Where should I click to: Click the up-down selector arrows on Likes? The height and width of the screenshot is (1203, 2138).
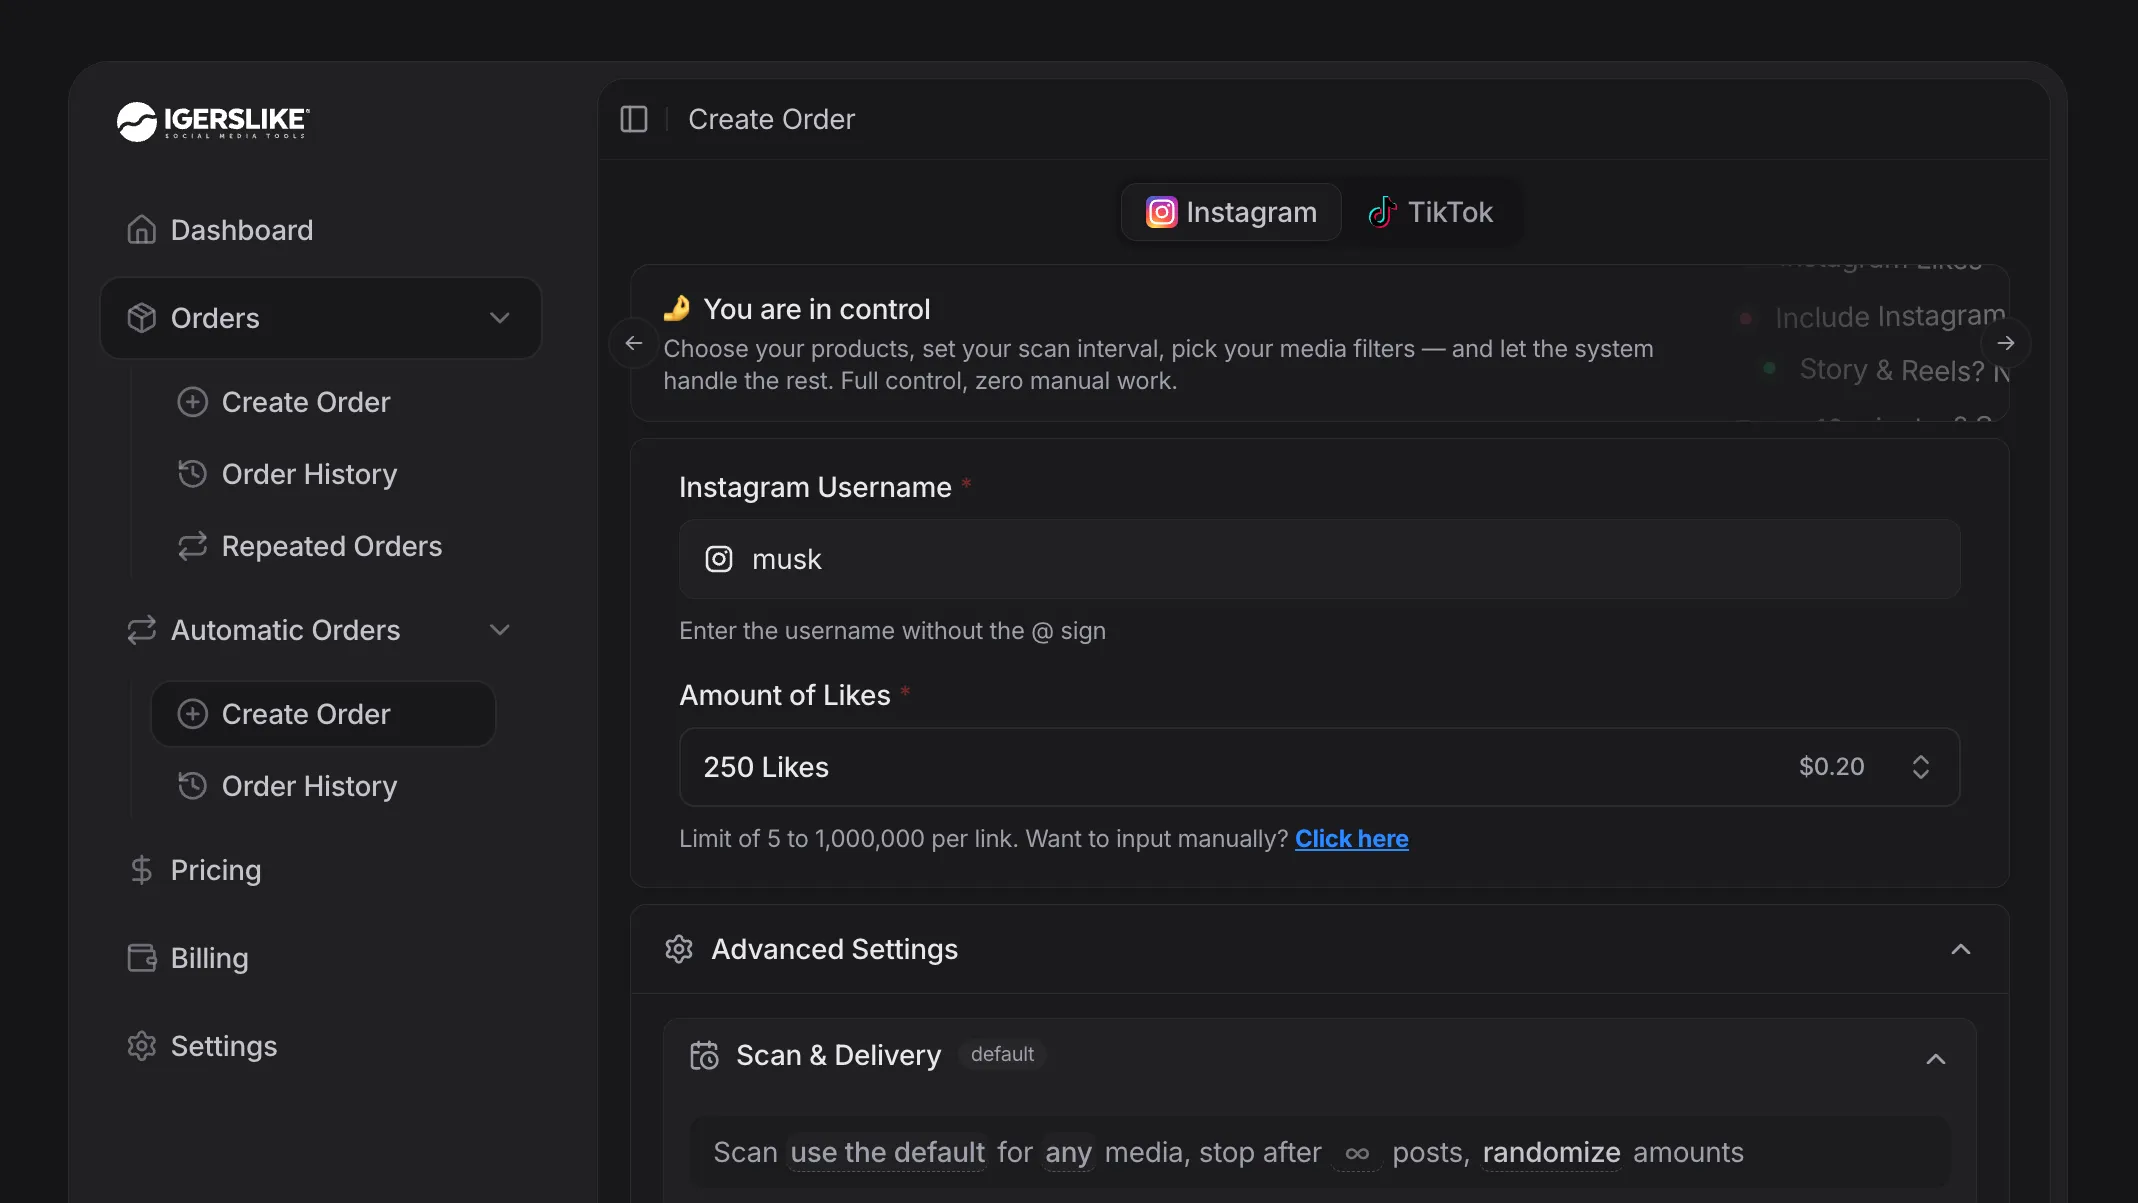(1921, 767)
